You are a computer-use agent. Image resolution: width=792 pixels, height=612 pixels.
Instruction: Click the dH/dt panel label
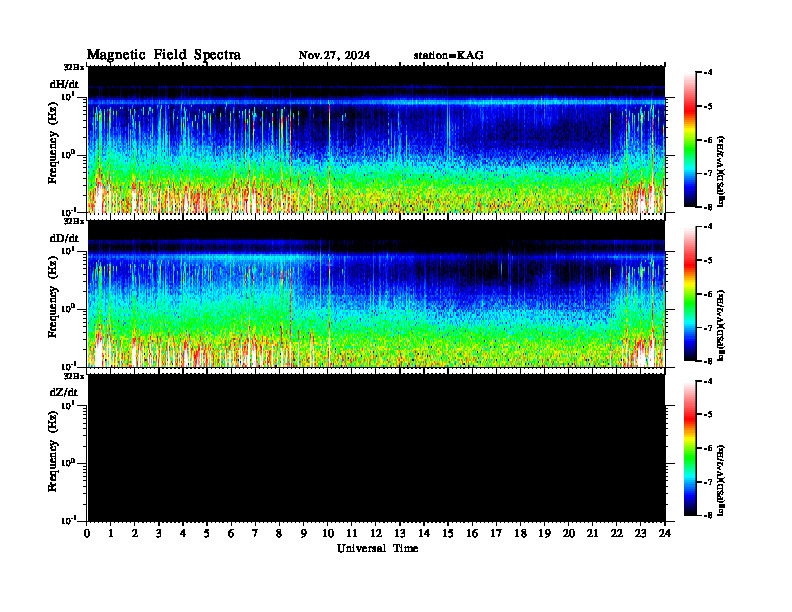(x=64, y=84)
